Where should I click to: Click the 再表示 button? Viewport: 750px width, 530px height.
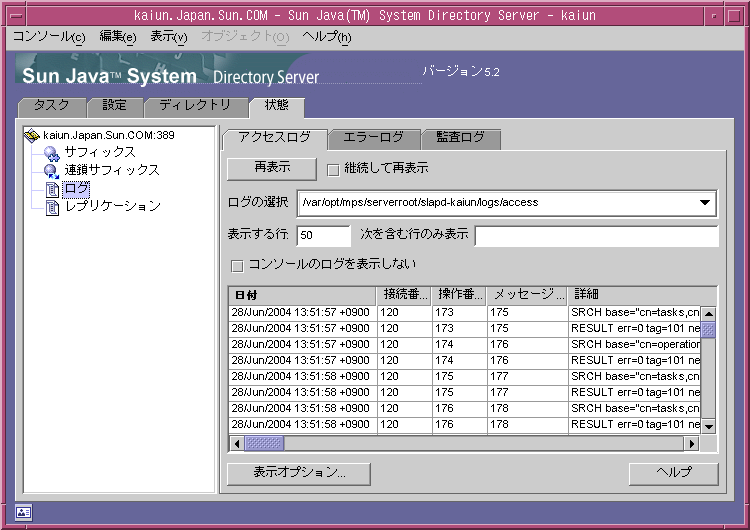272,168
